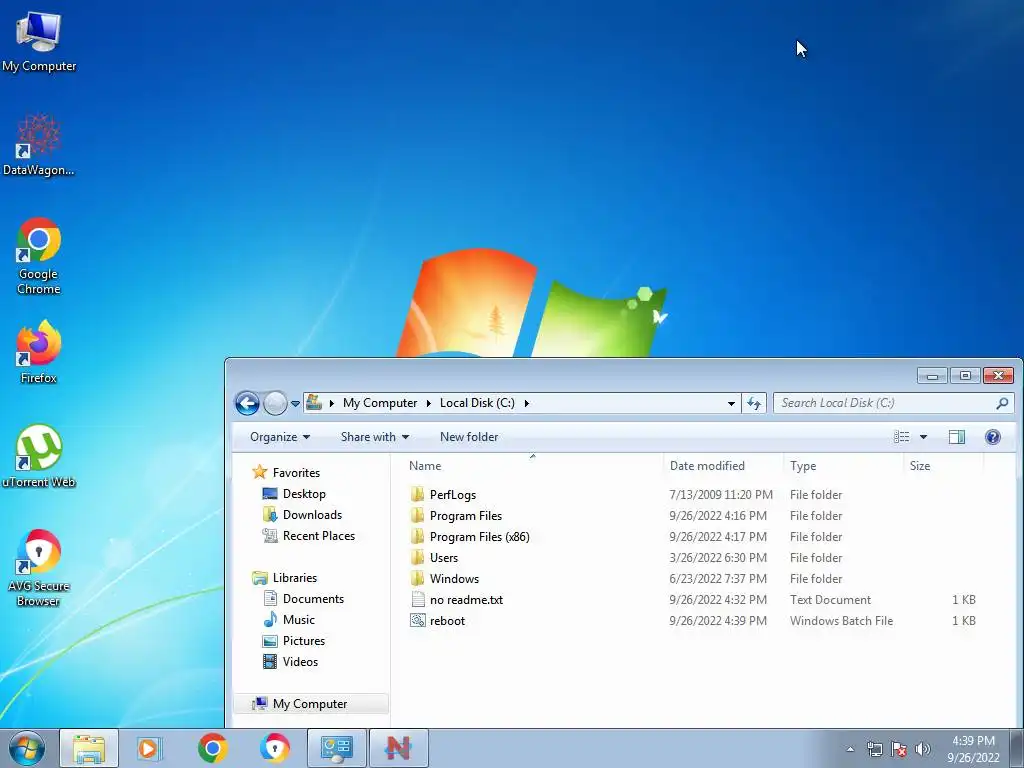Launch Firefox from the desktop
1024x768 pixels.
tap(39, 351)
